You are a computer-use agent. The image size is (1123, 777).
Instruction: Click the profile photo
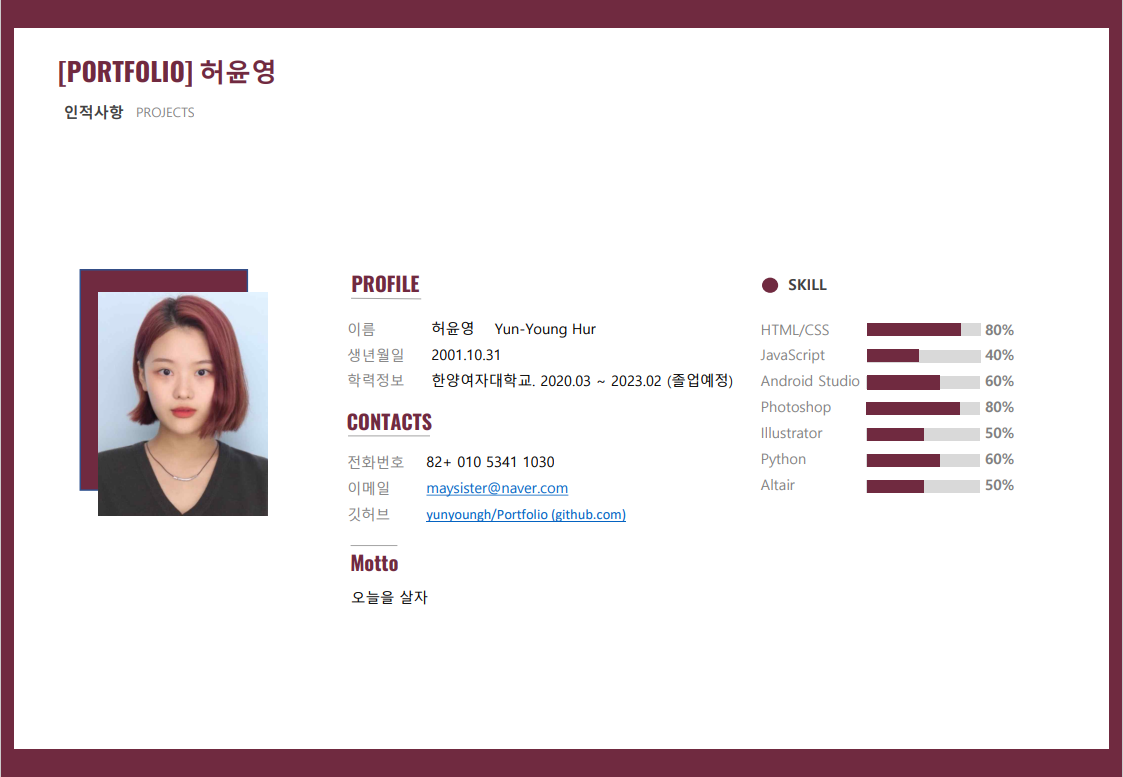pyautogui.click(x=183, y=404)
